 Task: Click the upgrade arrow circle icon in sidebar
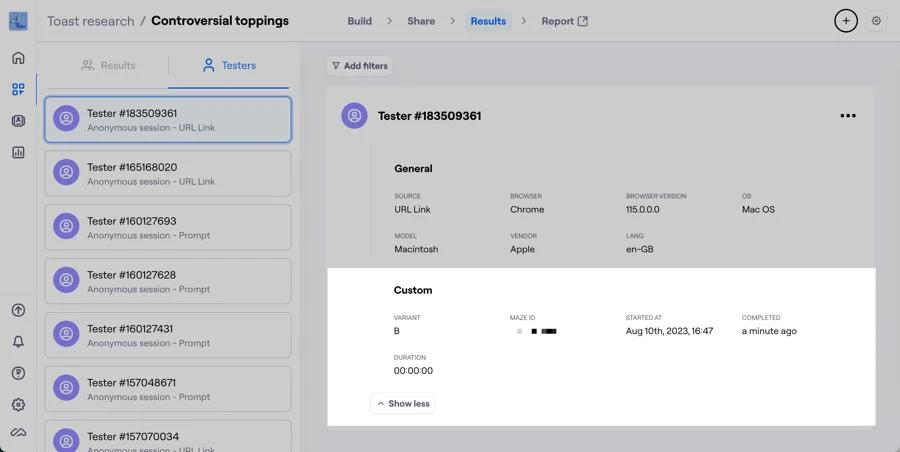pos(18,310)
